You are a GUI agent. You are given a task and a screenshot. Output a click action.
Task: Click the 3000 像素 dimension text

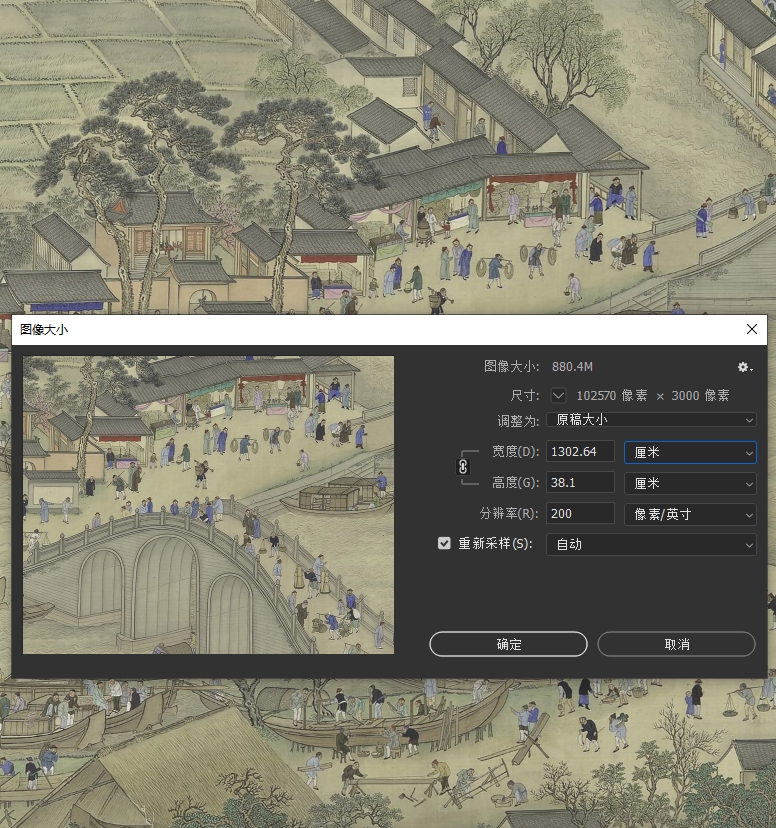(x=700, y=396)
